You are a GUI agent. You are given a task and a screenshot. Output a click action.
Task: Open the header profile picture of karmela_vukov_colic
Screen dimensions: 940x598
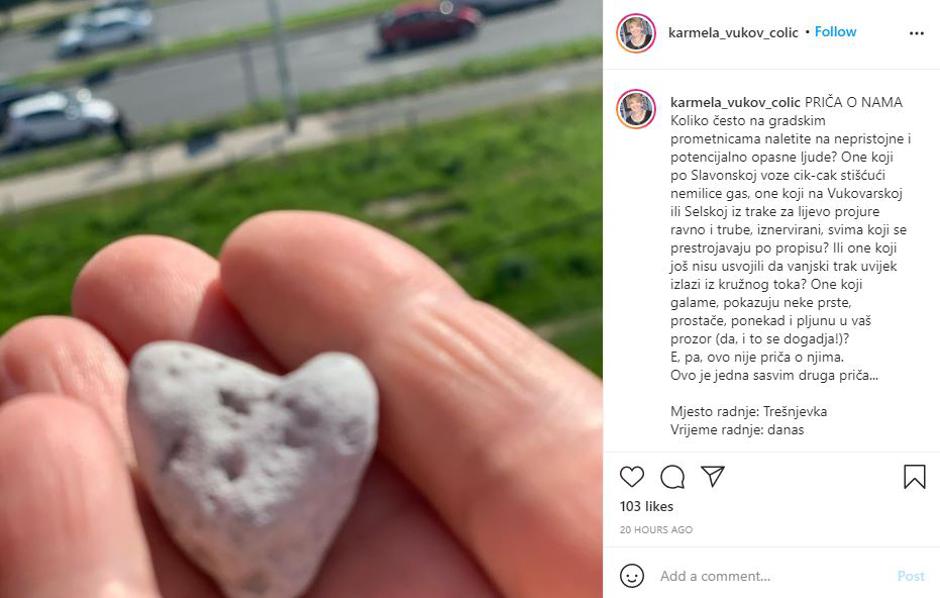click(x=636, y=33)
